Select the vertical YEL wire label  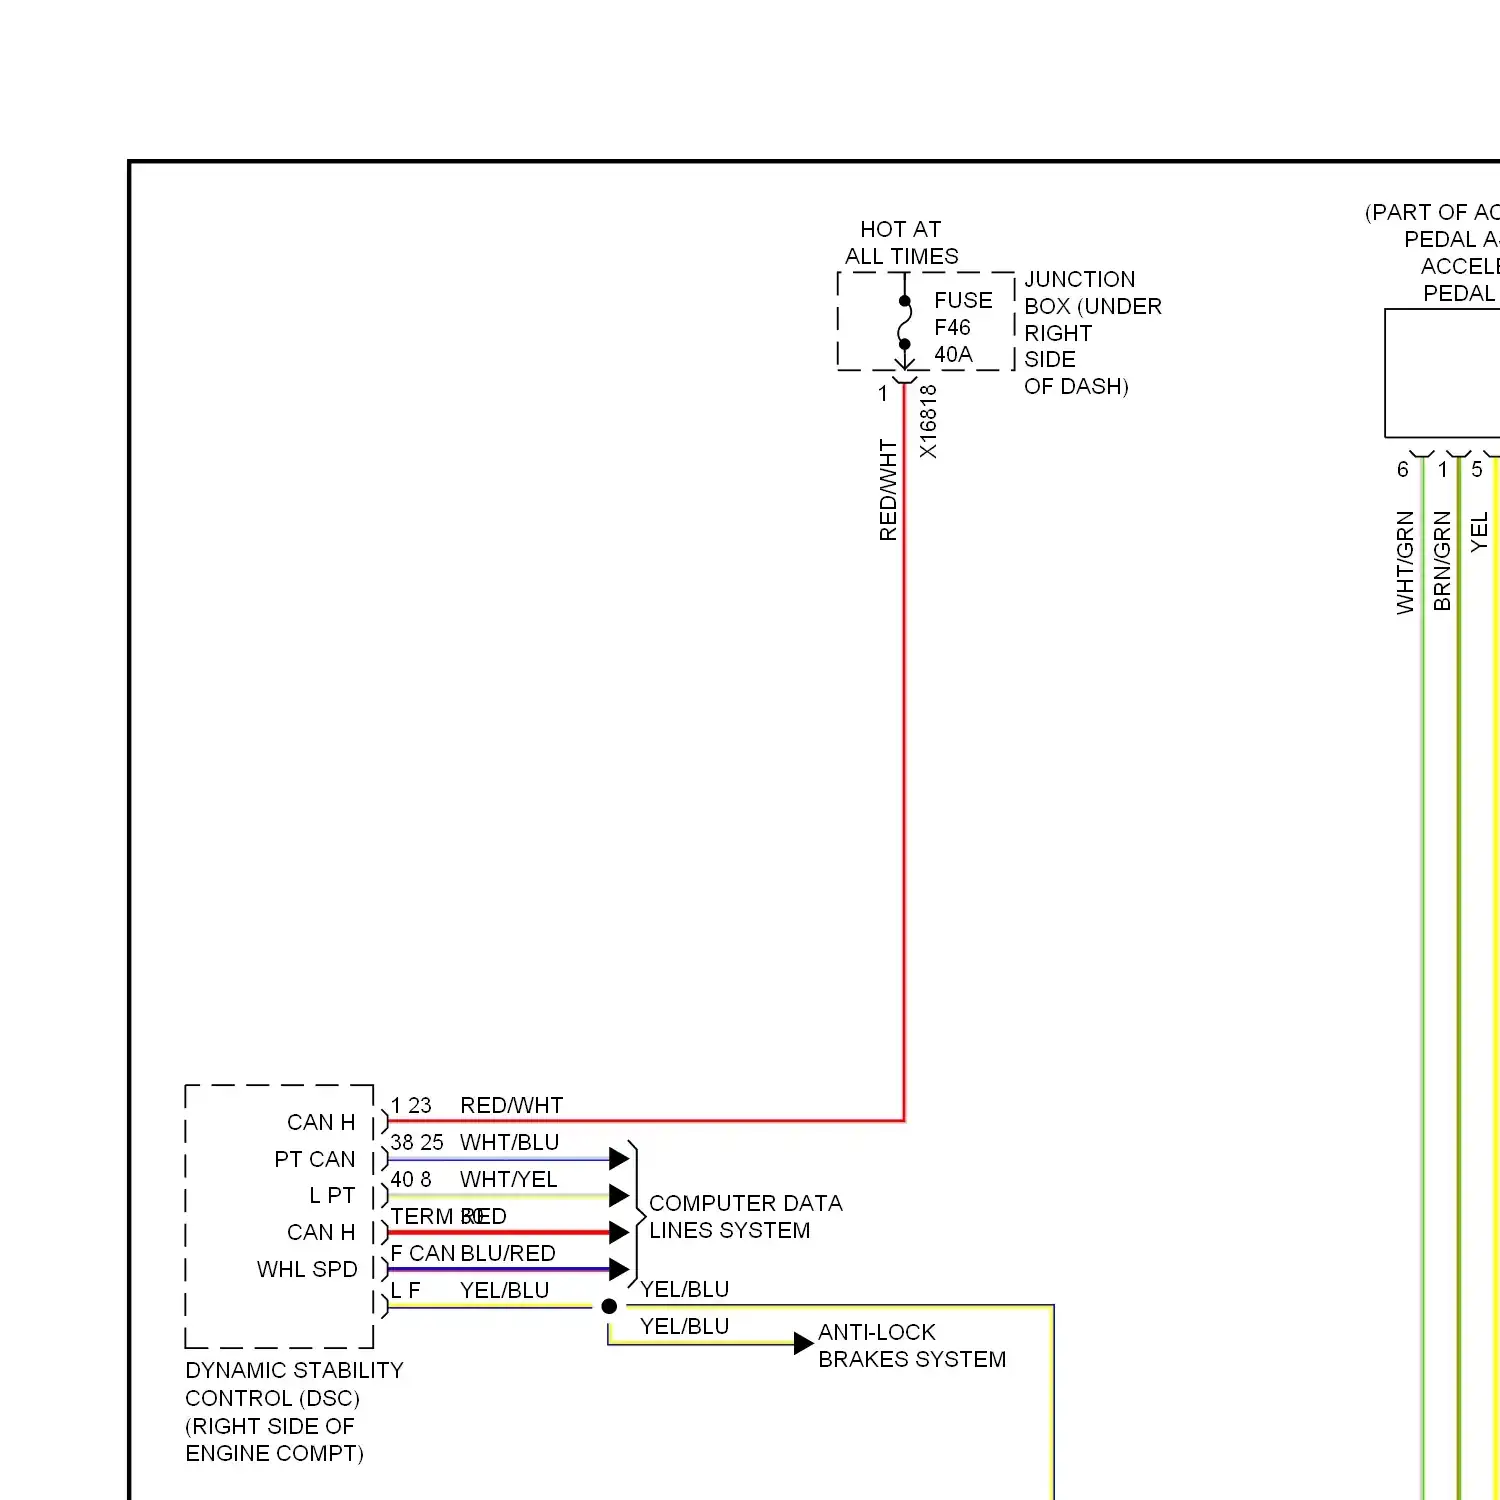[1479, 531]
